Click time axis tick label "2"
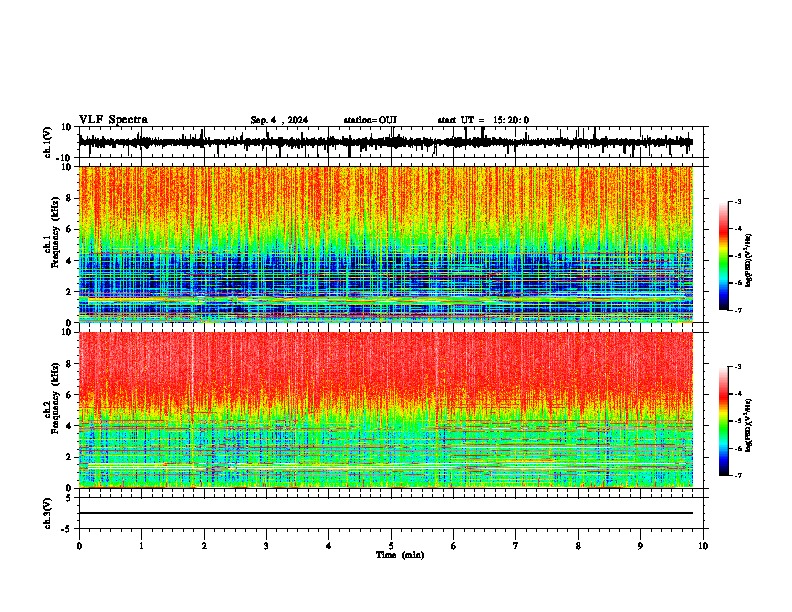The image size is (792, 612). click(x=204, y=546)
